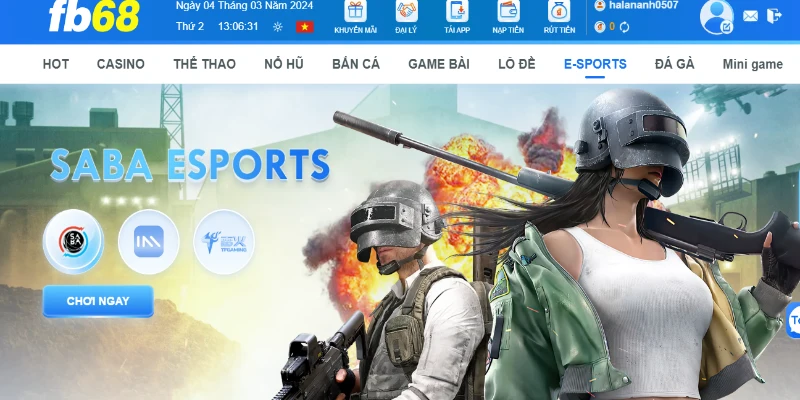Click the date Ngày 04 Tháng 03 Năm 2024
Viewport: 800px width, 400px height.
click(x=244, y=6)
